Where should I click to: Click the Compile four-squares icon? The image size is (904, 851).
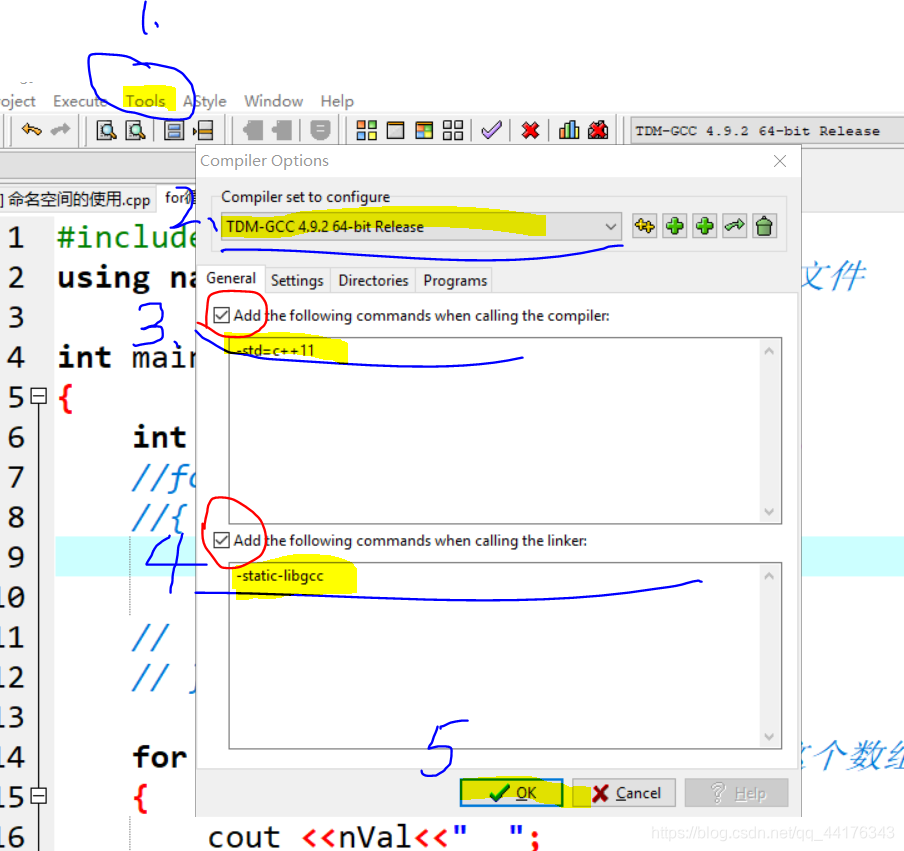coord(366,130)
